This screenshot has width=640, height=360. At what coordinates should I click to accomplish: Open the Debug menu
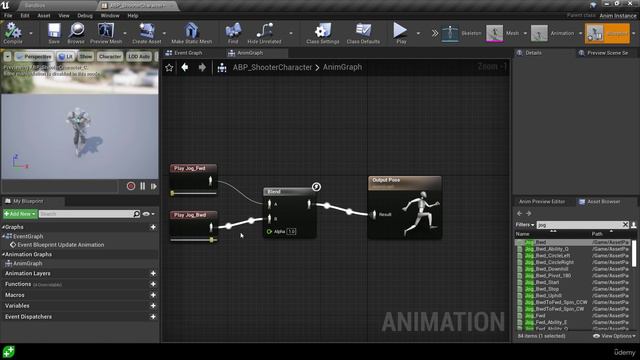85,16
